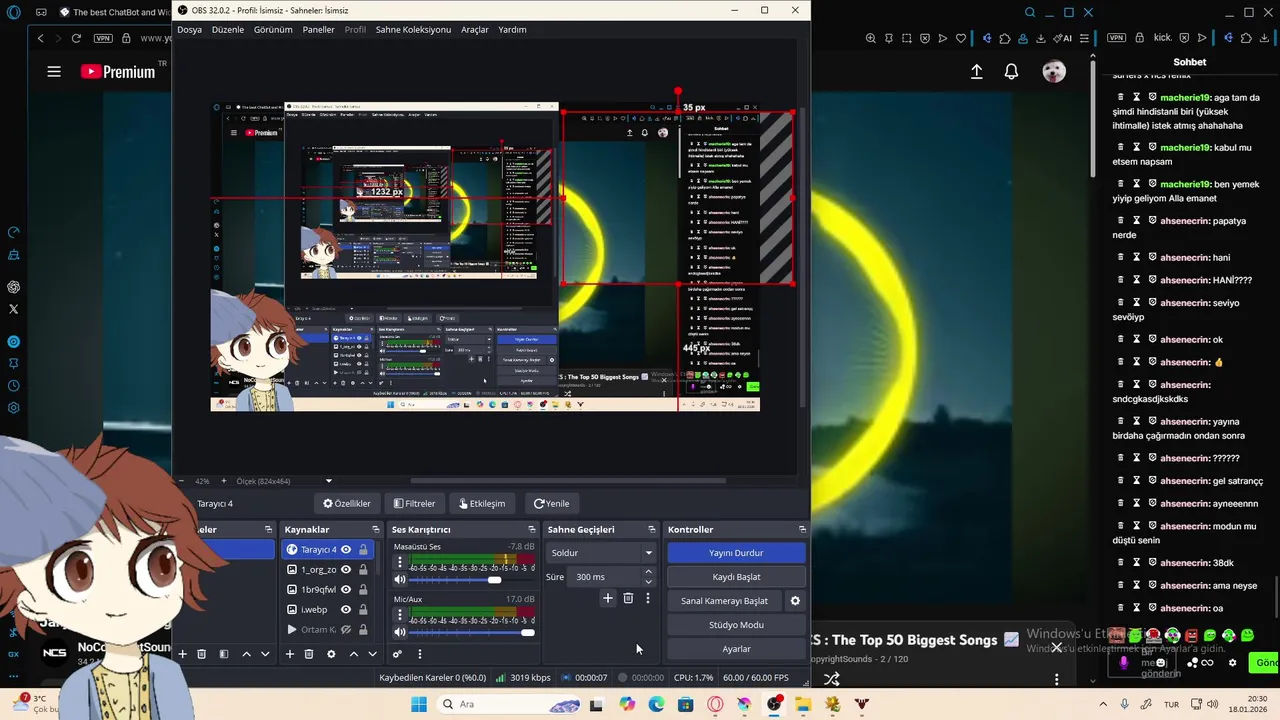Image resolution: width=1280 pixels, height=720 pixels.
Task: Open YouTube account avatar
Action: pos(1053,72)
